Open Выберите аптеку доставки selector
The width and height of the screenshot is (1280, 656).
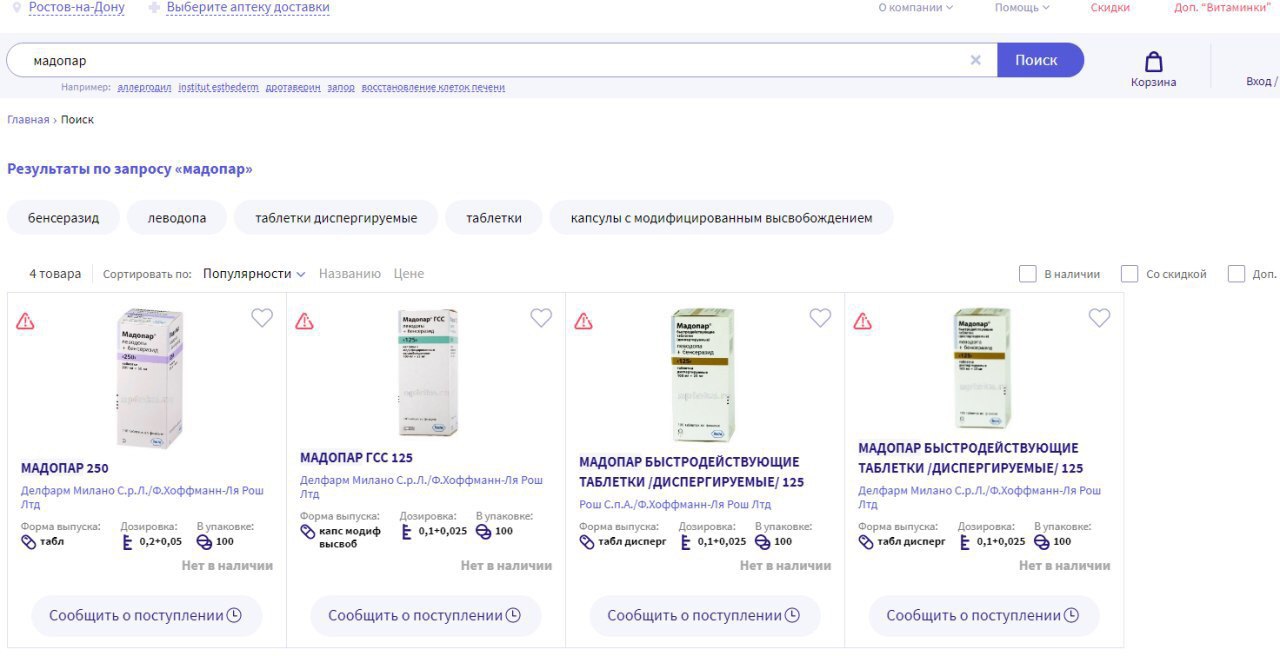pos(248,7)
